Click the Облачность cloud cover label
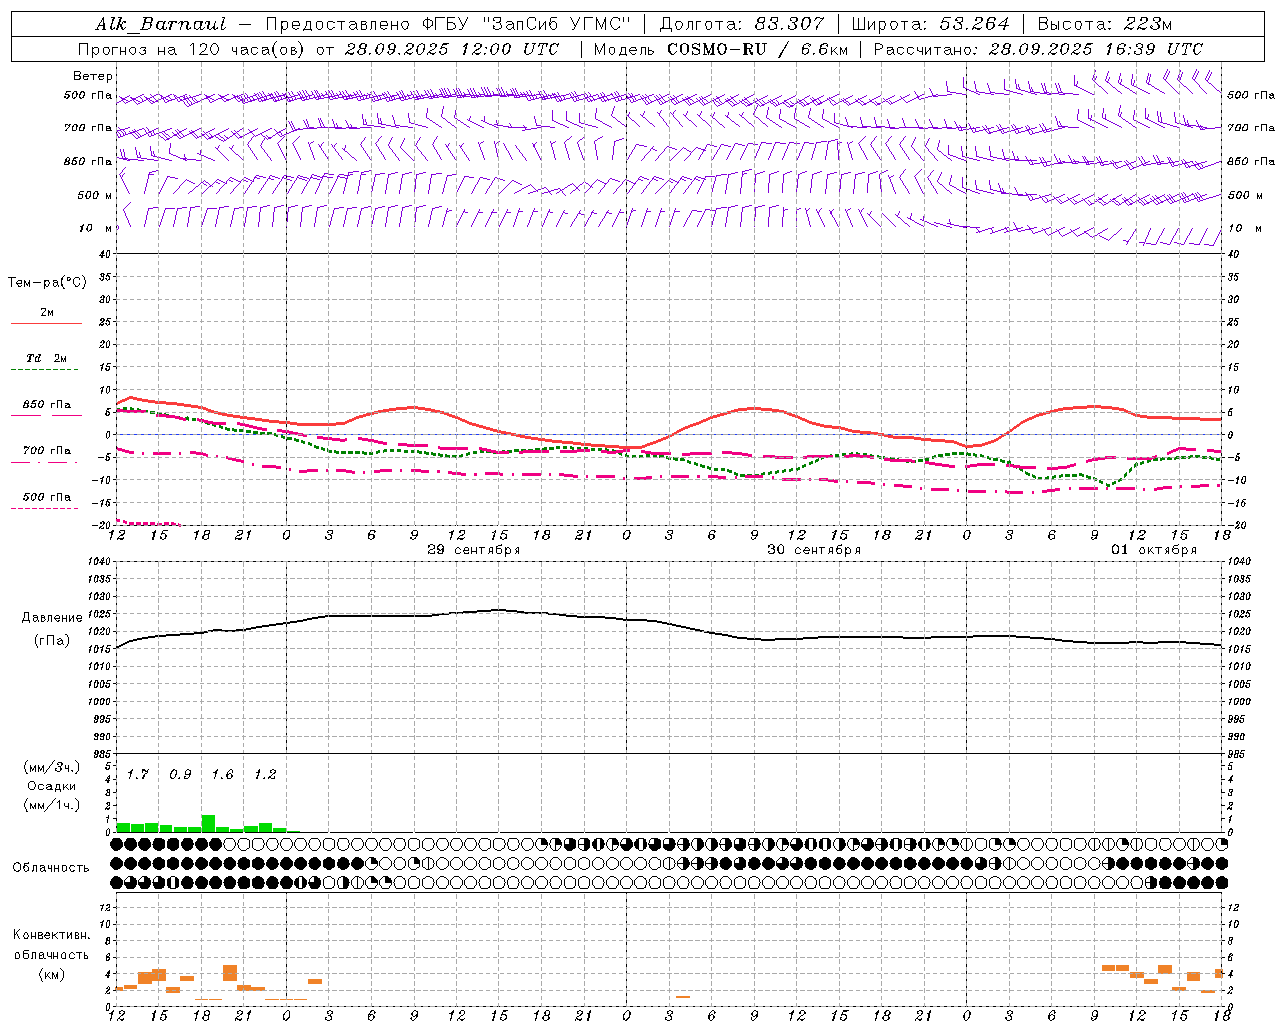The height and width of the screenshot is (1024, 1280). tap(51, 868)
